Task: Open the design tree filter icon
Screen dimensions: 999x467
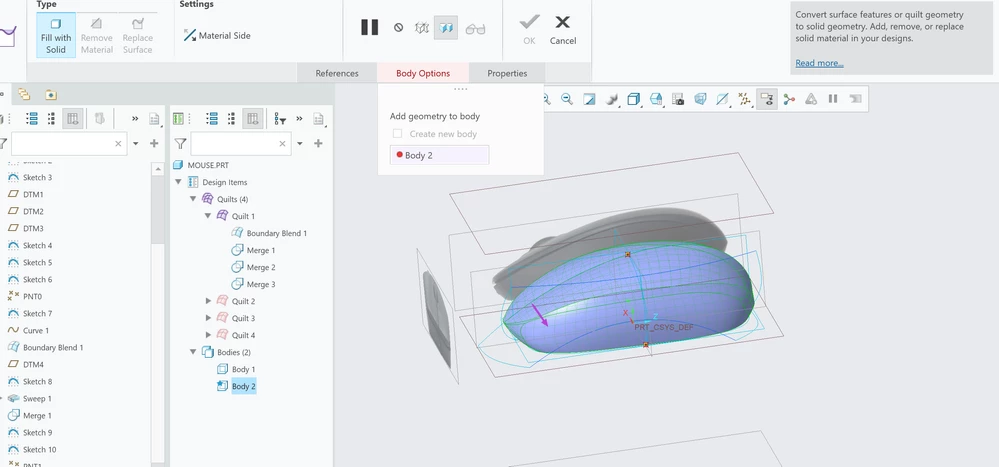Action: pyautogui.click(x=280, y=119)
